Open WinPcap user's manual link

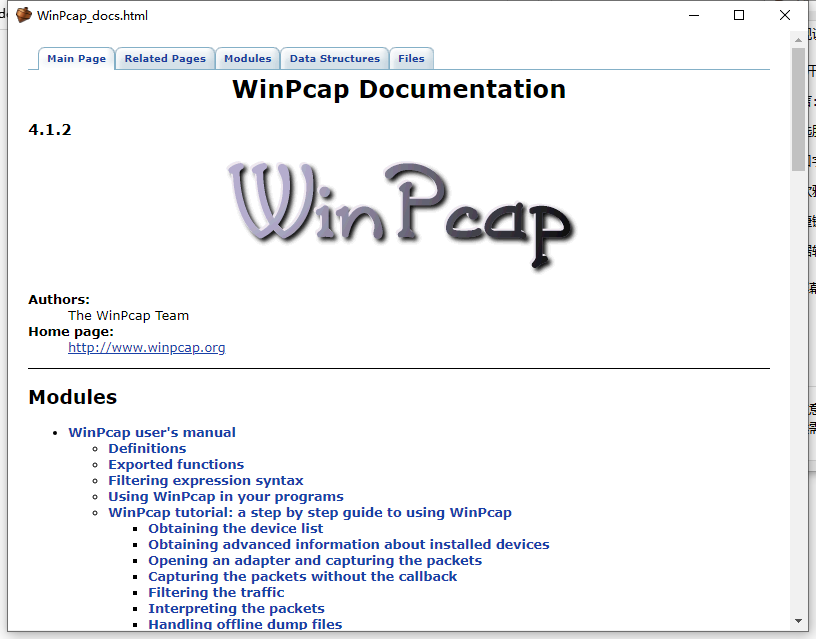pyautogui.click(x=152, y=432)
